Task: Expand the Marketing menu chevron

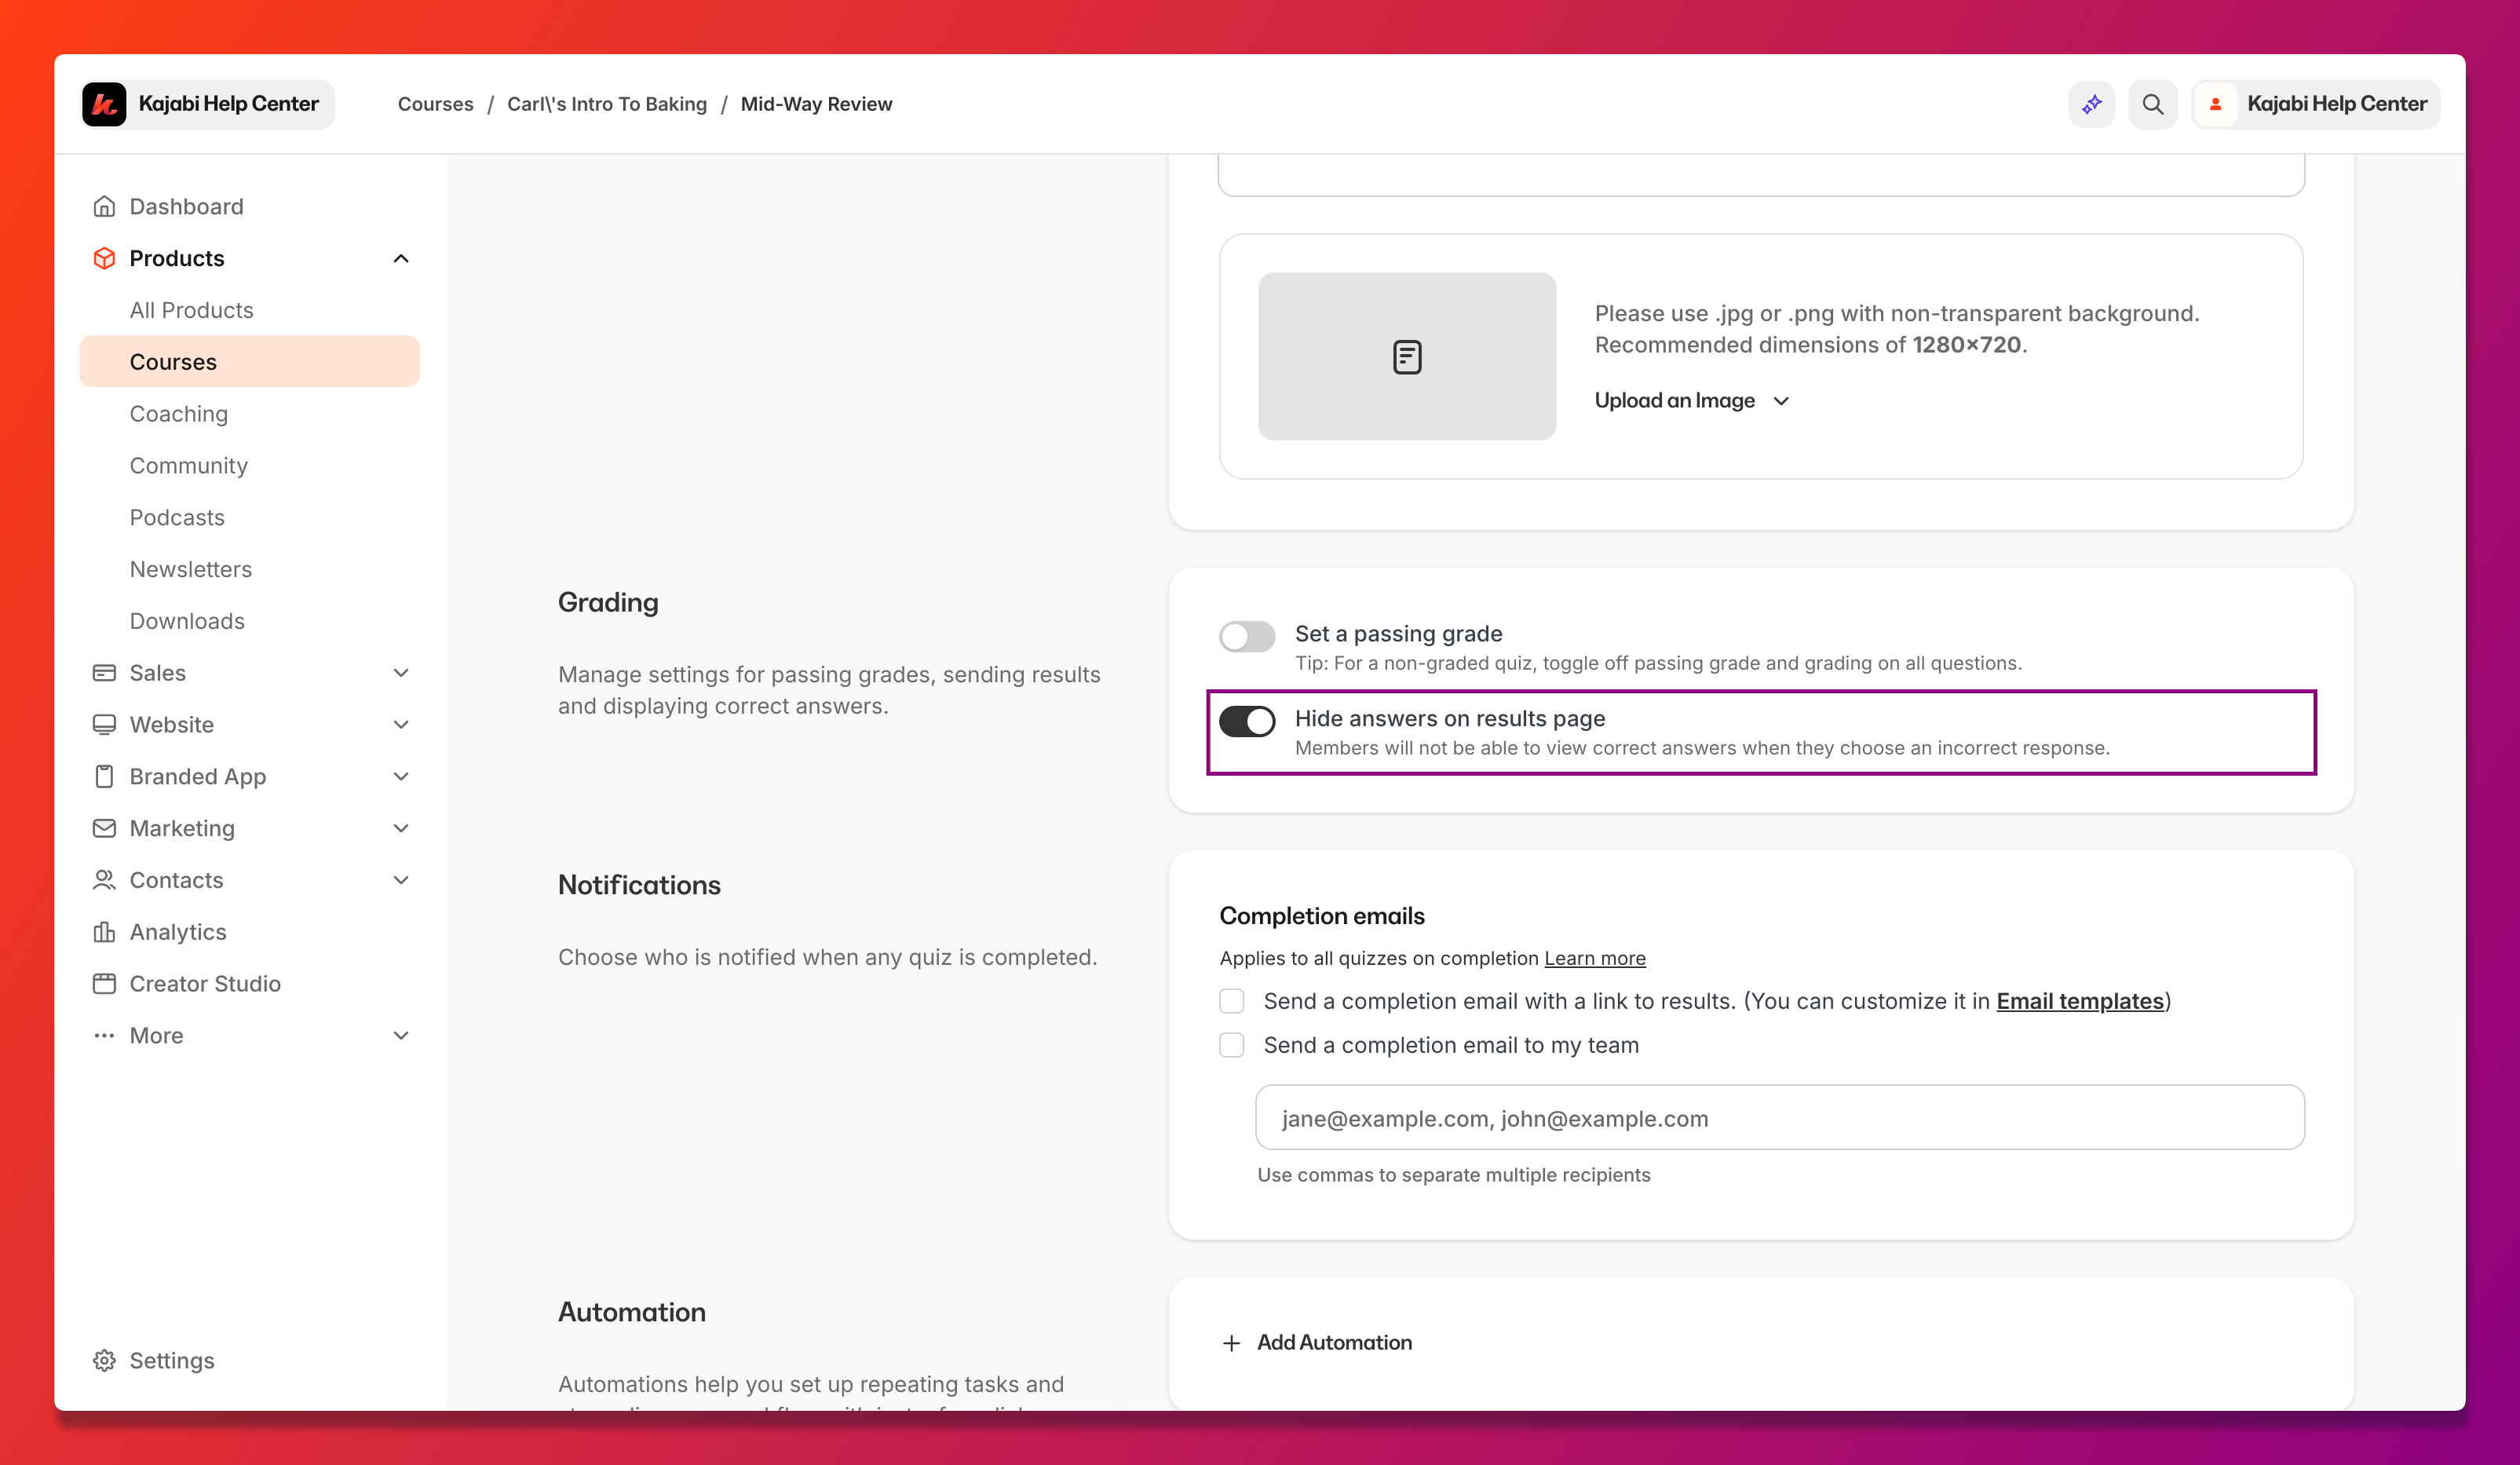Action: (401, 828)
